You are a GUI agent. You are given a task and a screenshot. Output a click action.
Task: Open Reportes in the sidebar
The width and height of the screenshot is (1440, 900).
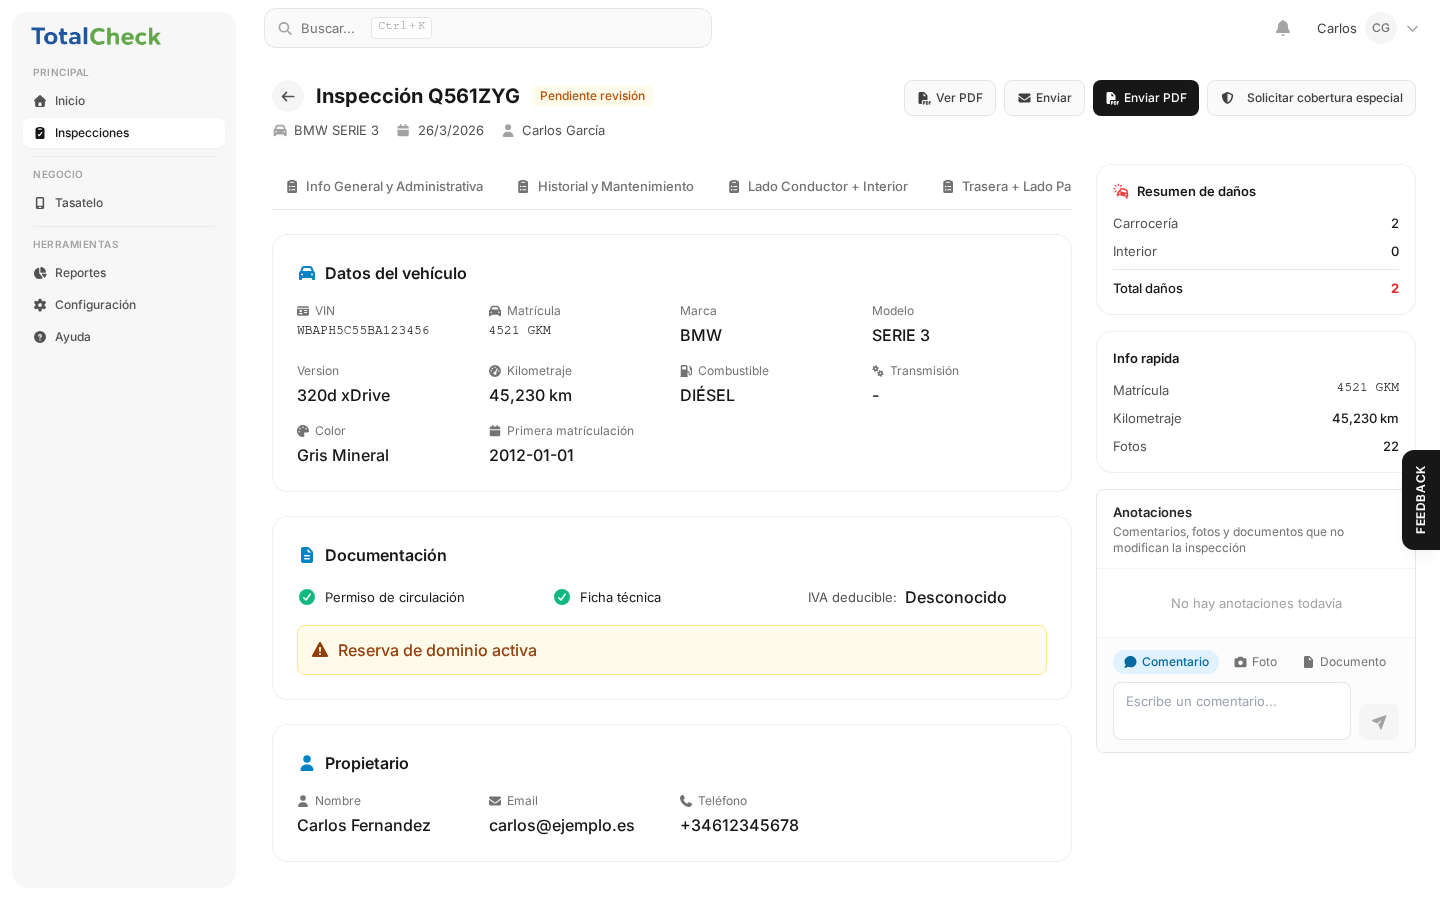pos(80,273)
